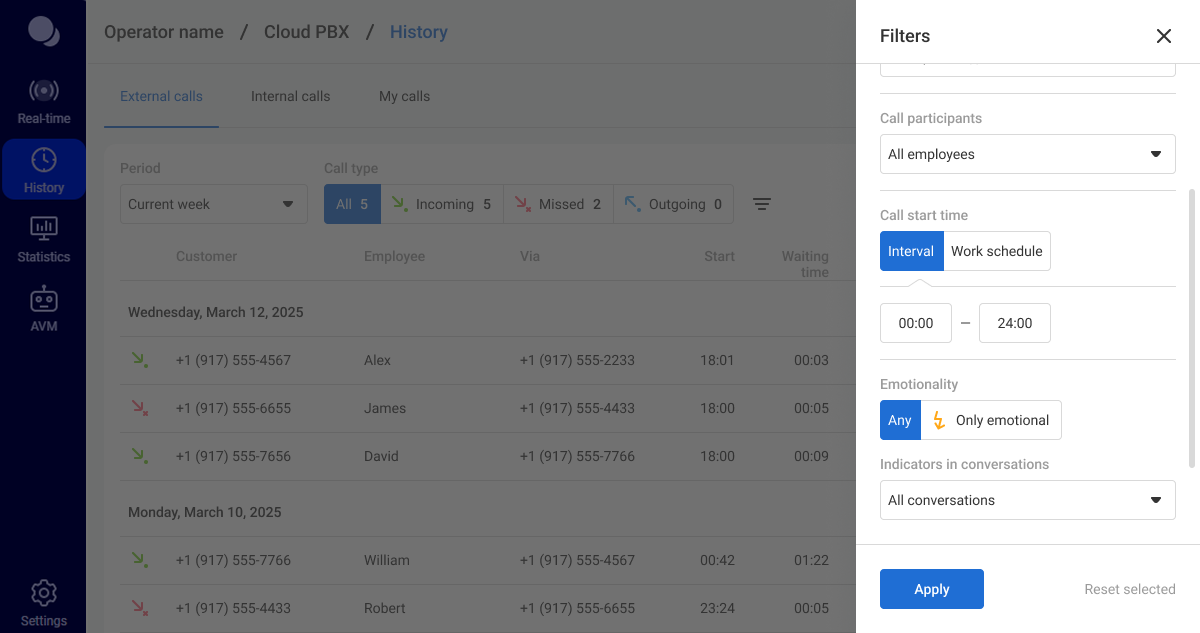Click employee name Robert
This screenshot has height=633, width=1200.
click(385, 608)
